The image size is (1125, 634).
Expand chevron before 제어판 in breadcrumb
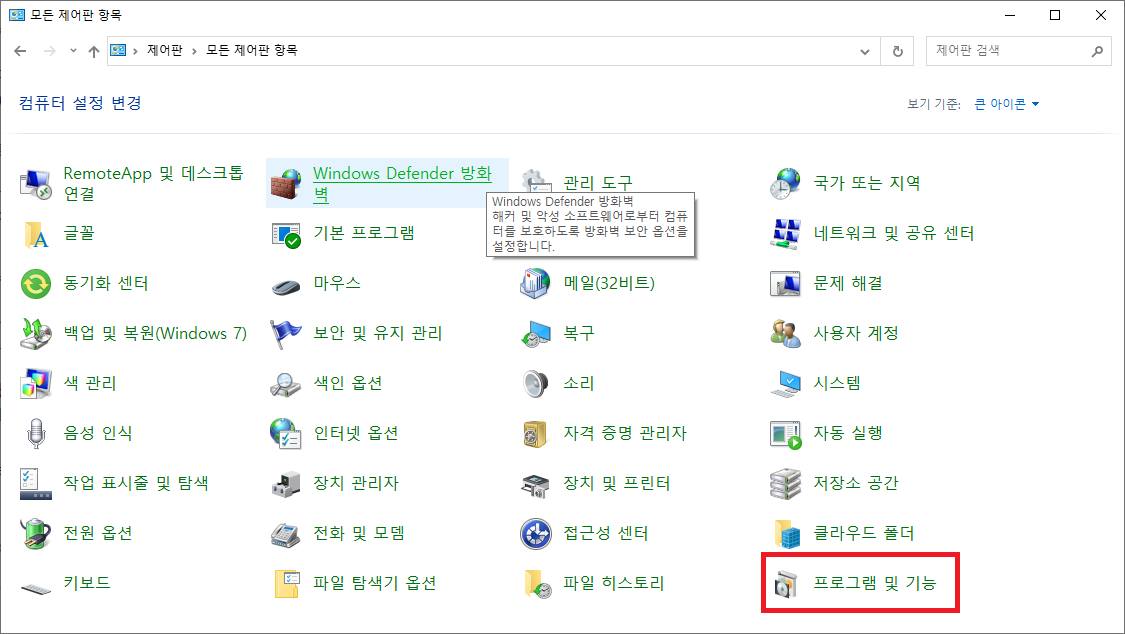pos(135,51)
